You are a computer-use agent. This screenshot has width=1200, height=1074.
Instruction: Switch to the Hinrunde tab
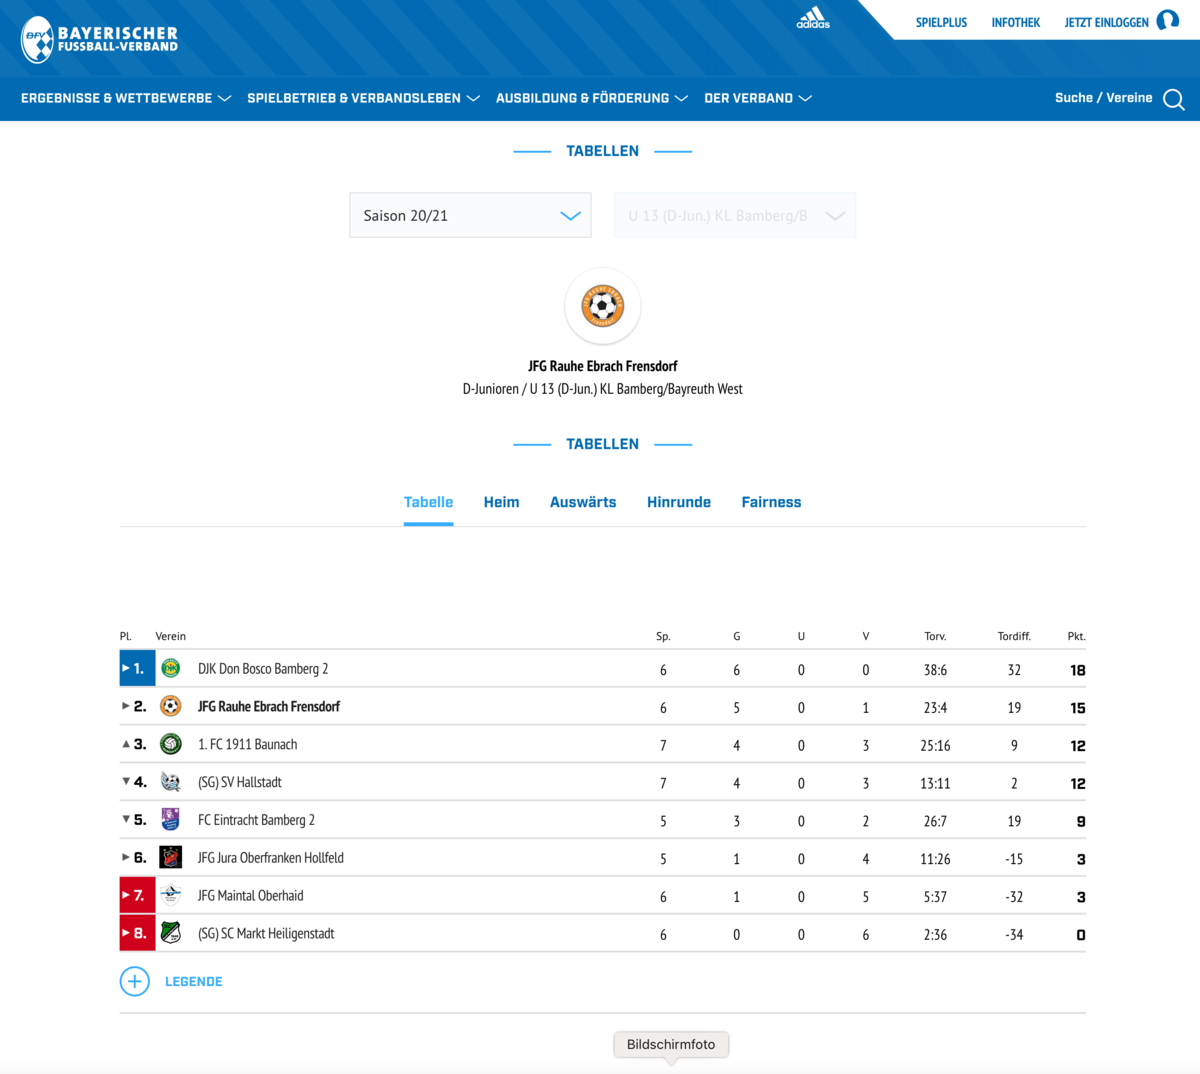[x=679, y=502]
